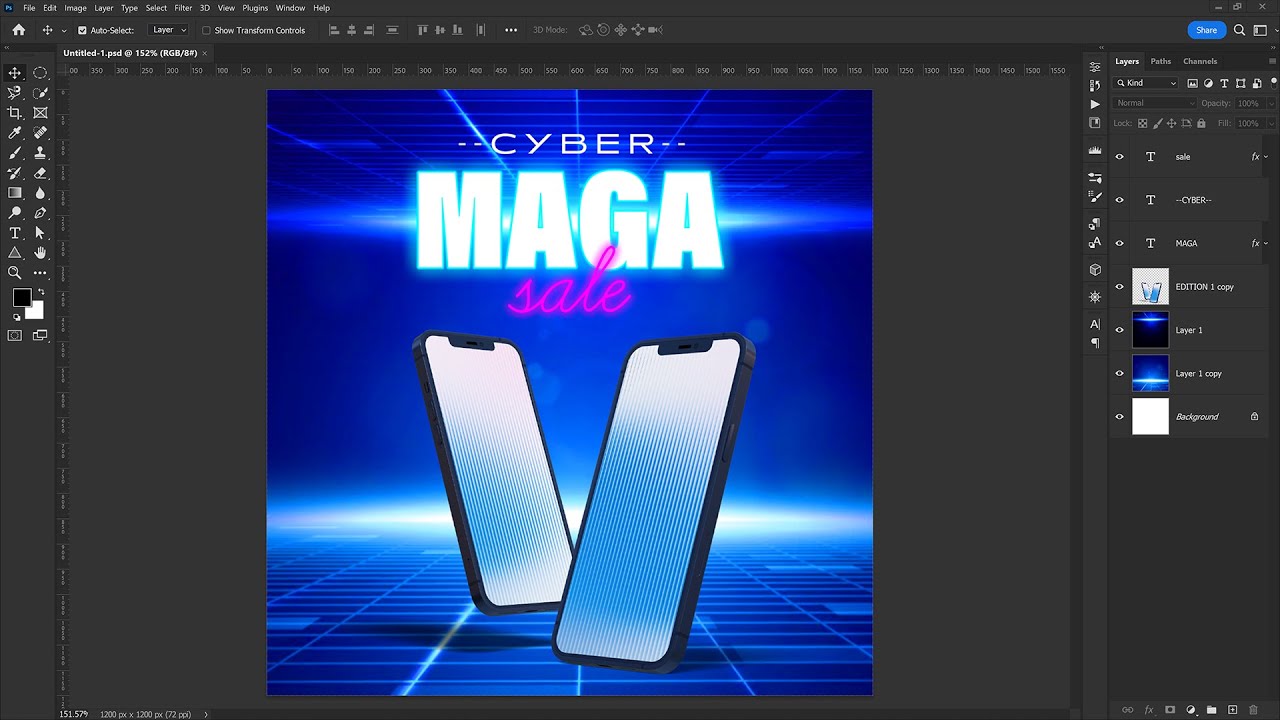Open the Auto-Select Layer dropdown
The image size is (1280, 720).
[x=169, y=30]
